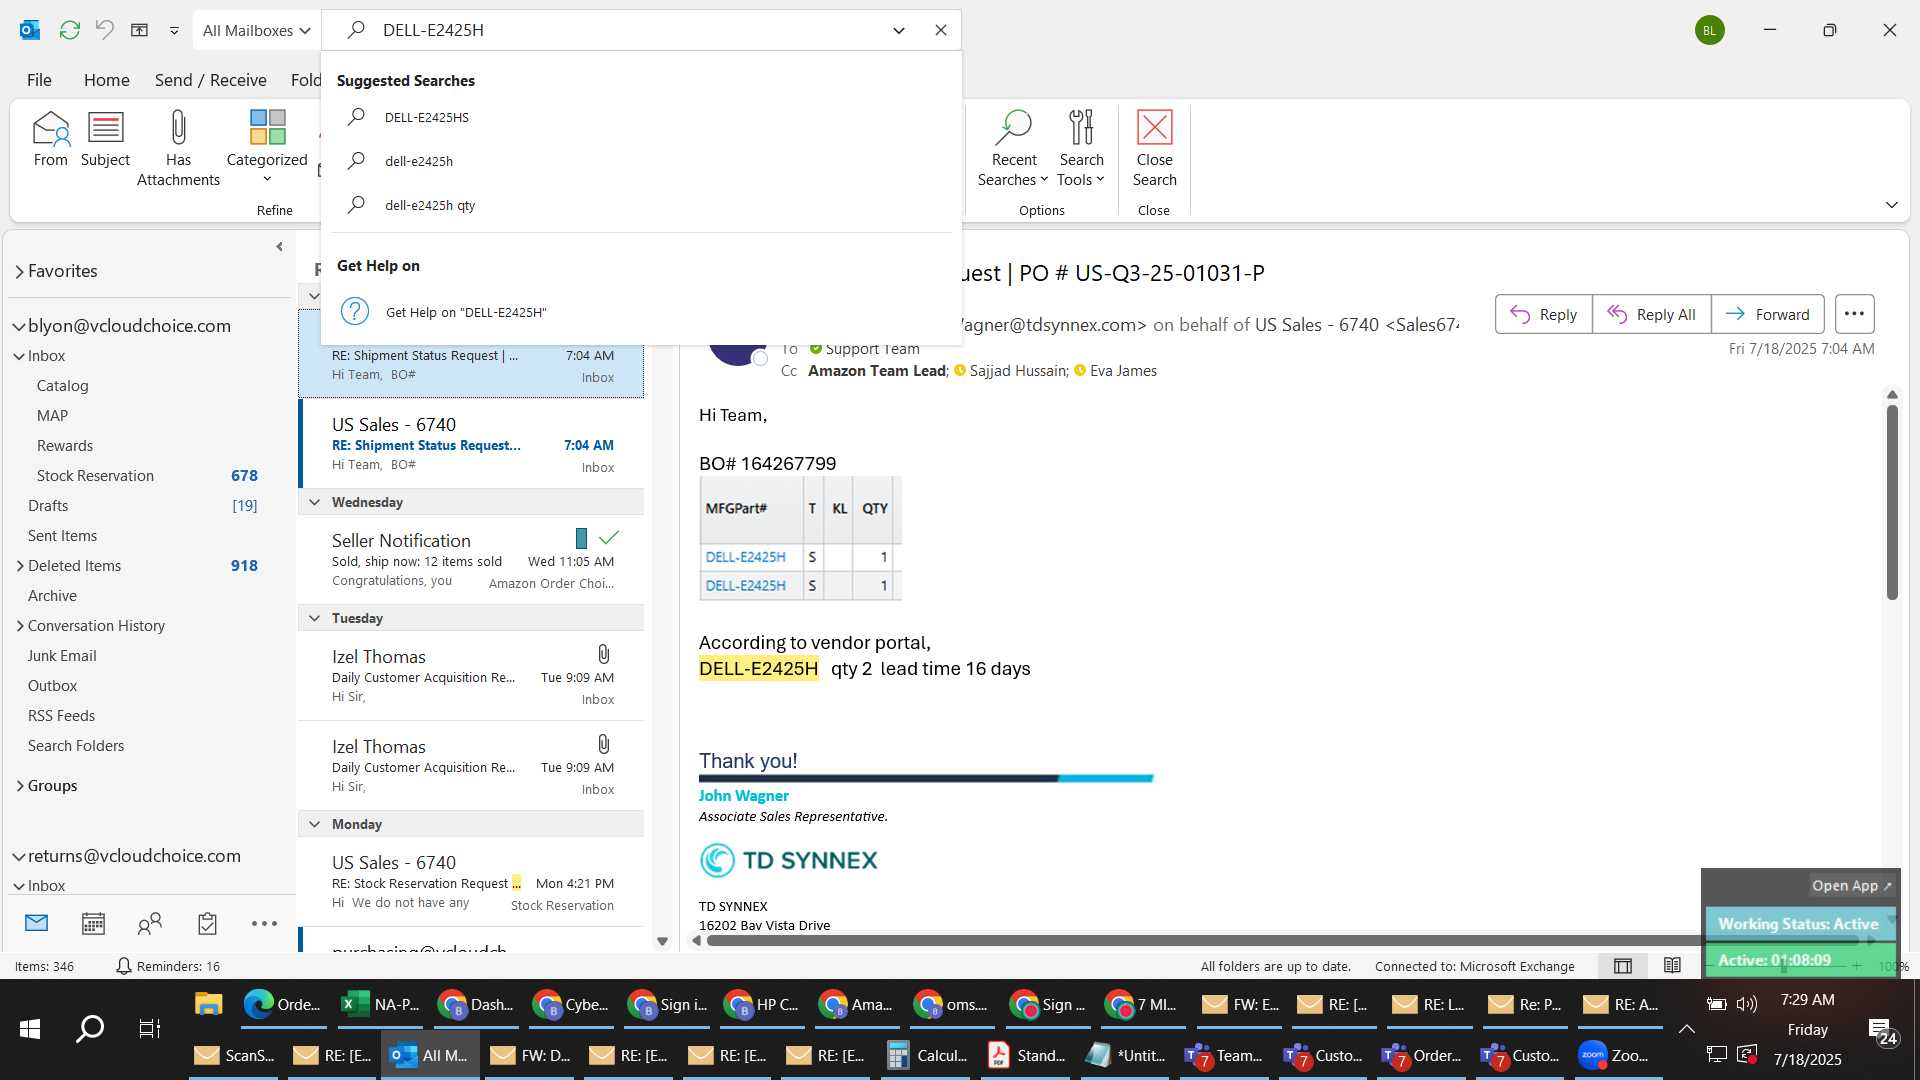The height and width of the screenshot is (1080, 1920).
Task: Select suggested search DELL-E2425HS
Action: point(640,117)
